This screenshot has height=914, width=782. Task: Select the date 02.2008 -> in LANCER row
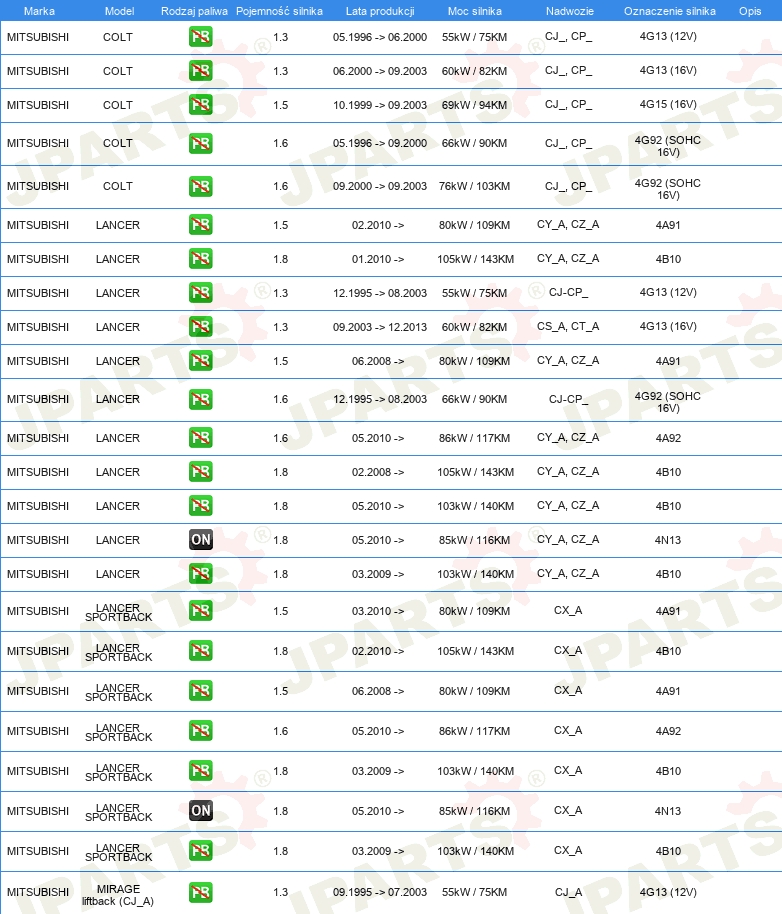pos(378,472)
